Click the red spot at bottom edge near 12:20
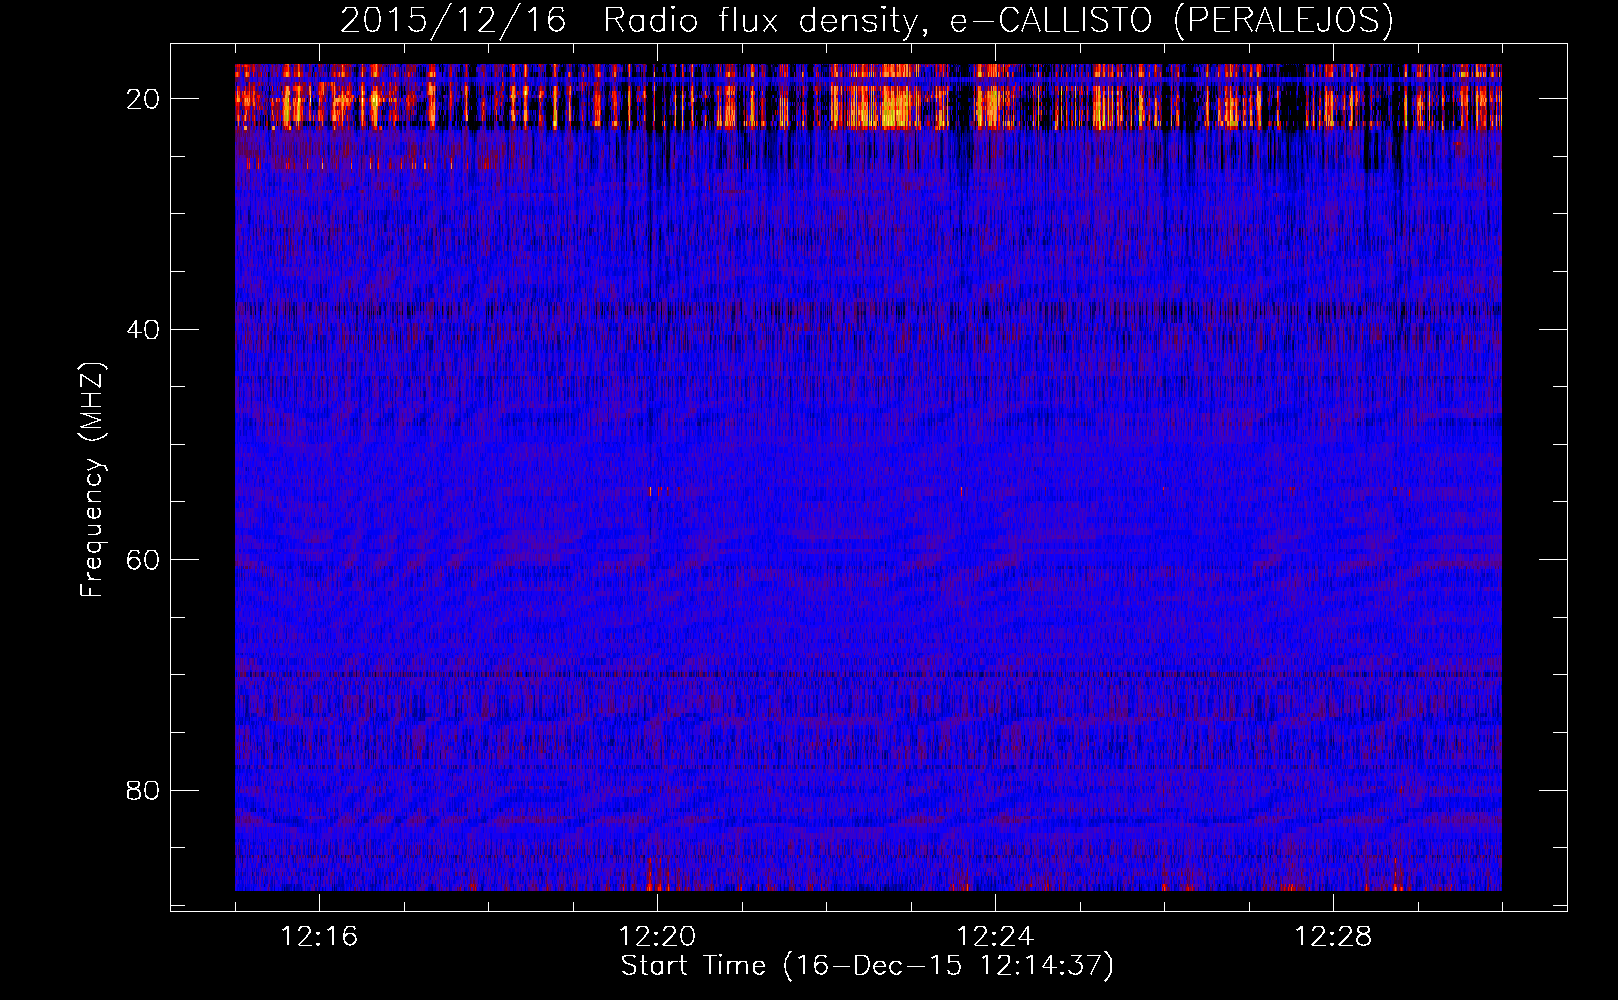This screenshot has height=1000, width=1618. (657, 885)
